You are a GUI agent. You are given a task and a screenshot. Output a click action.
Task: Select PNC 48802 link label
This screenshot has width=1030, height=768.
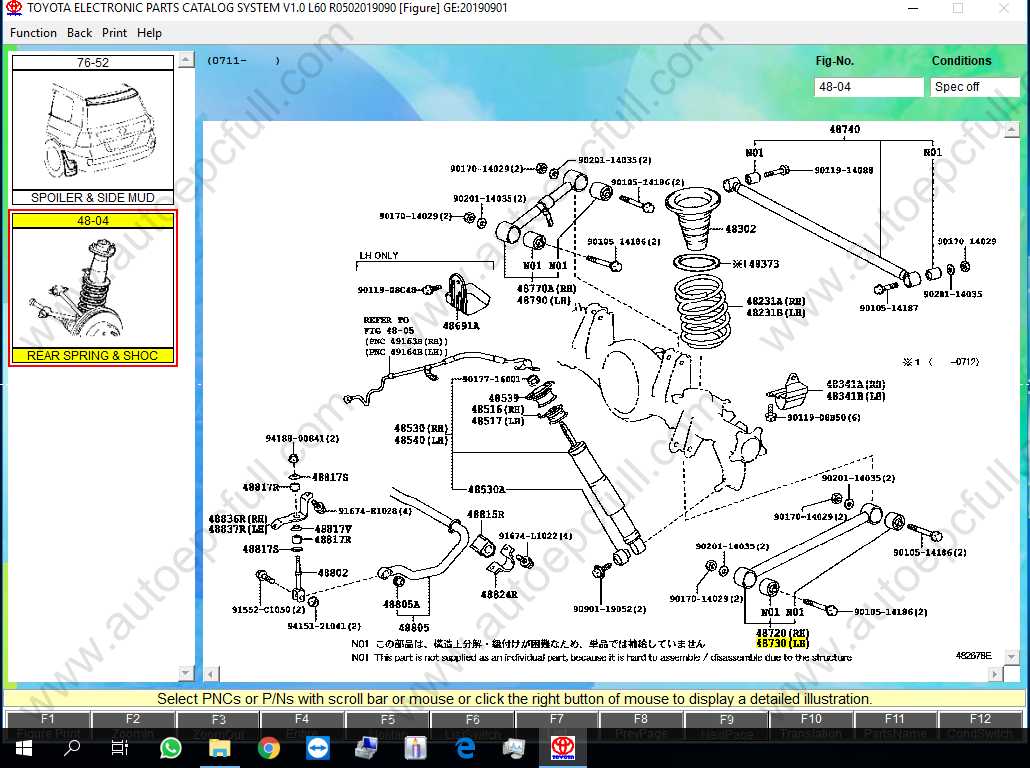click(332, 572)
